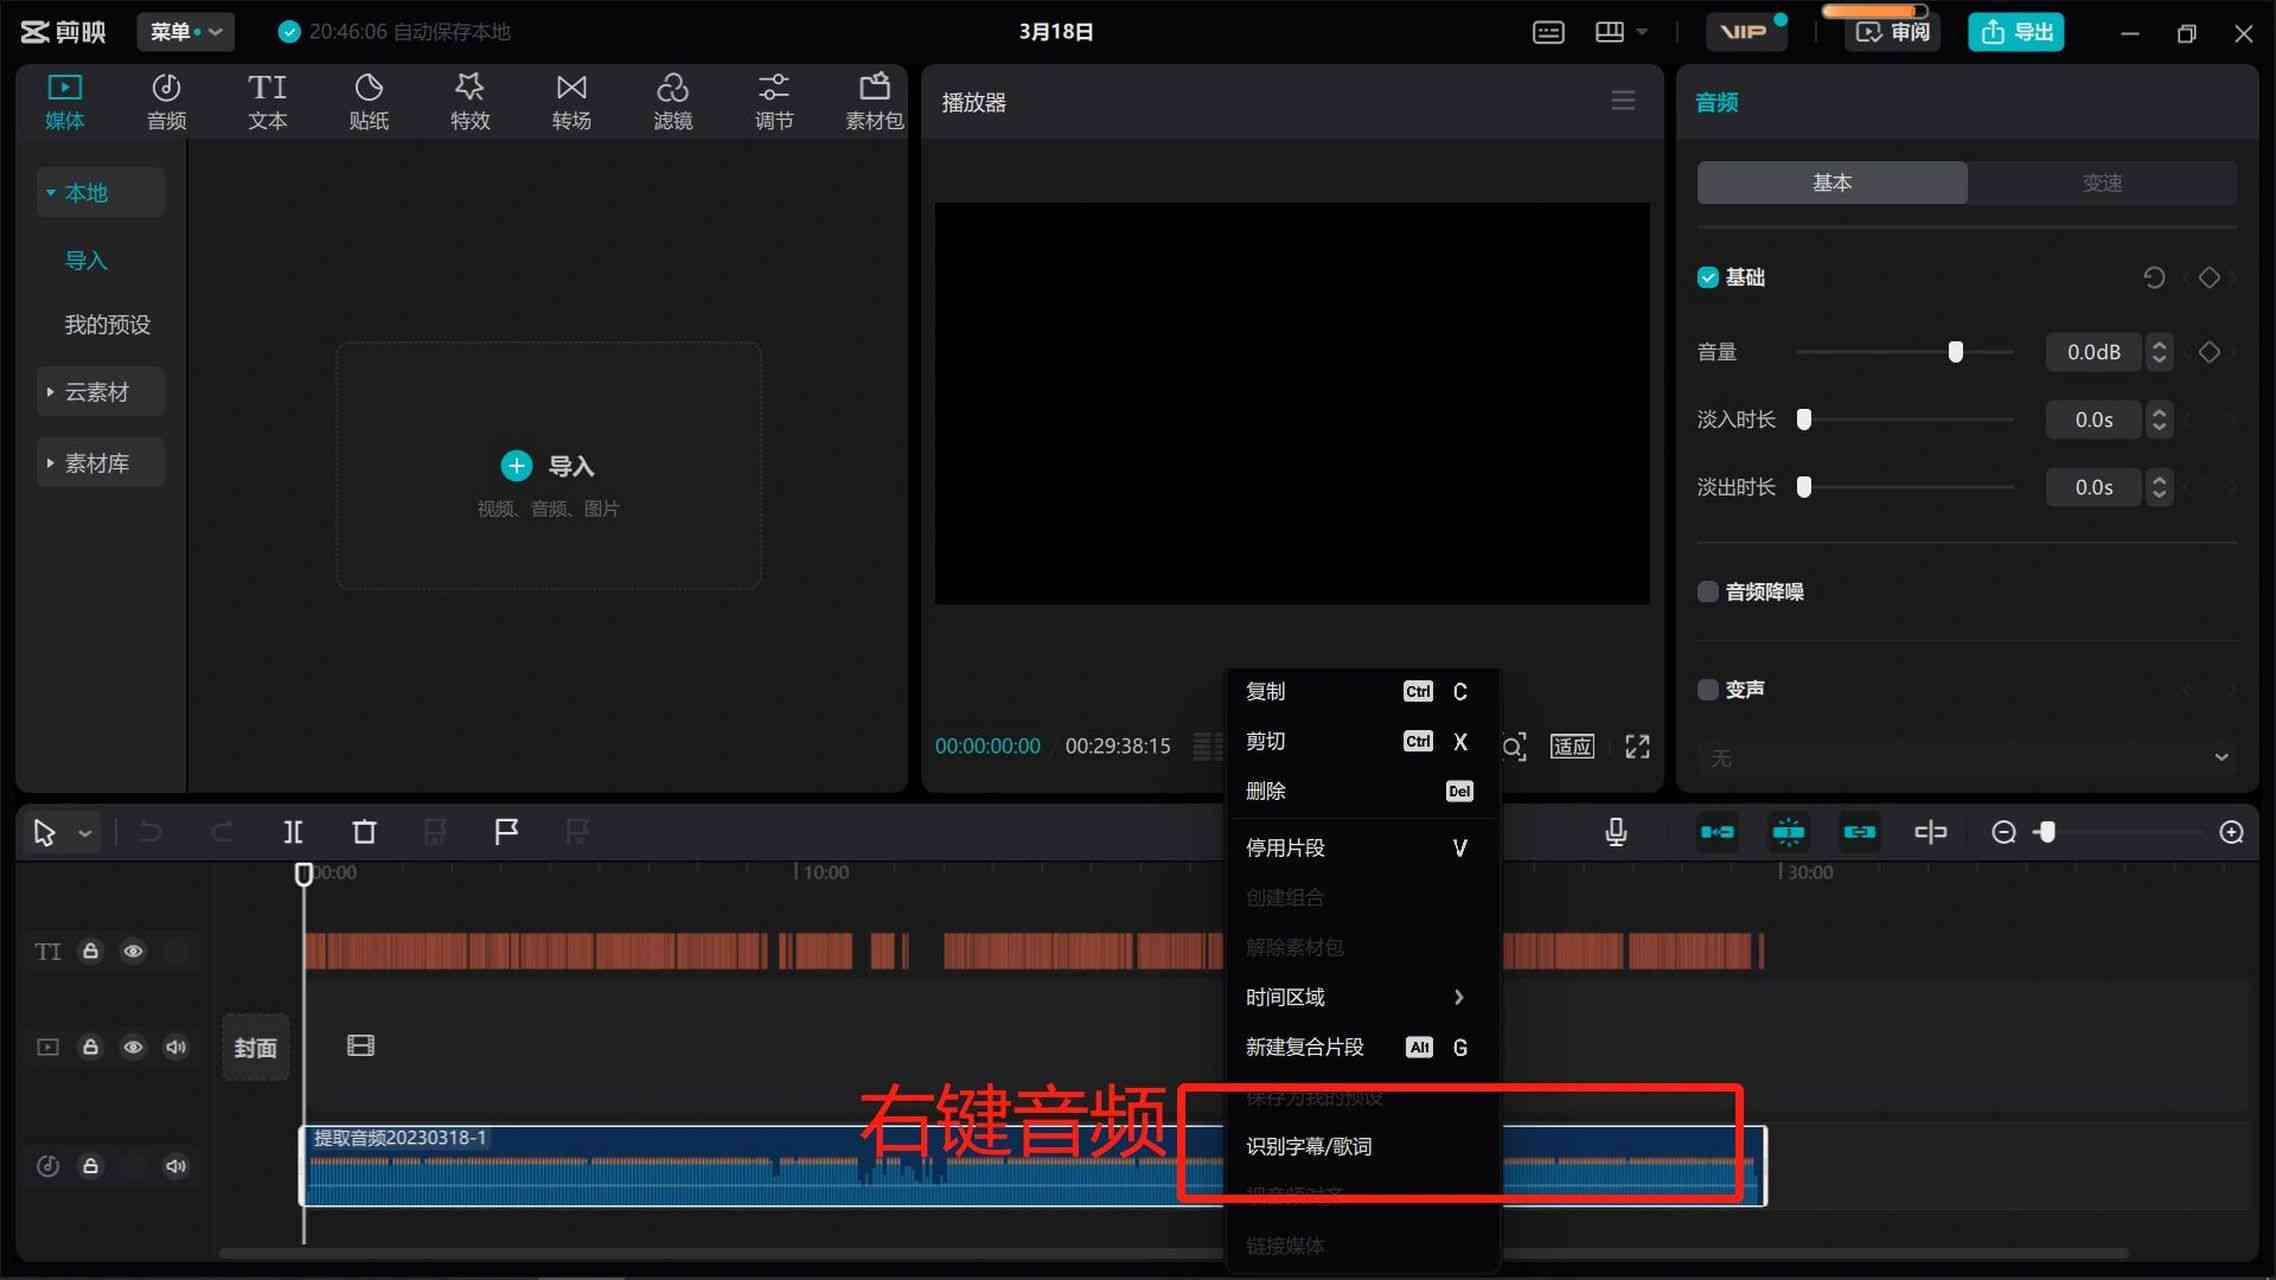Click 导入 (Import) button in media panel
The width and height of the screenshot is (2276, 1280).
(549, 466)
